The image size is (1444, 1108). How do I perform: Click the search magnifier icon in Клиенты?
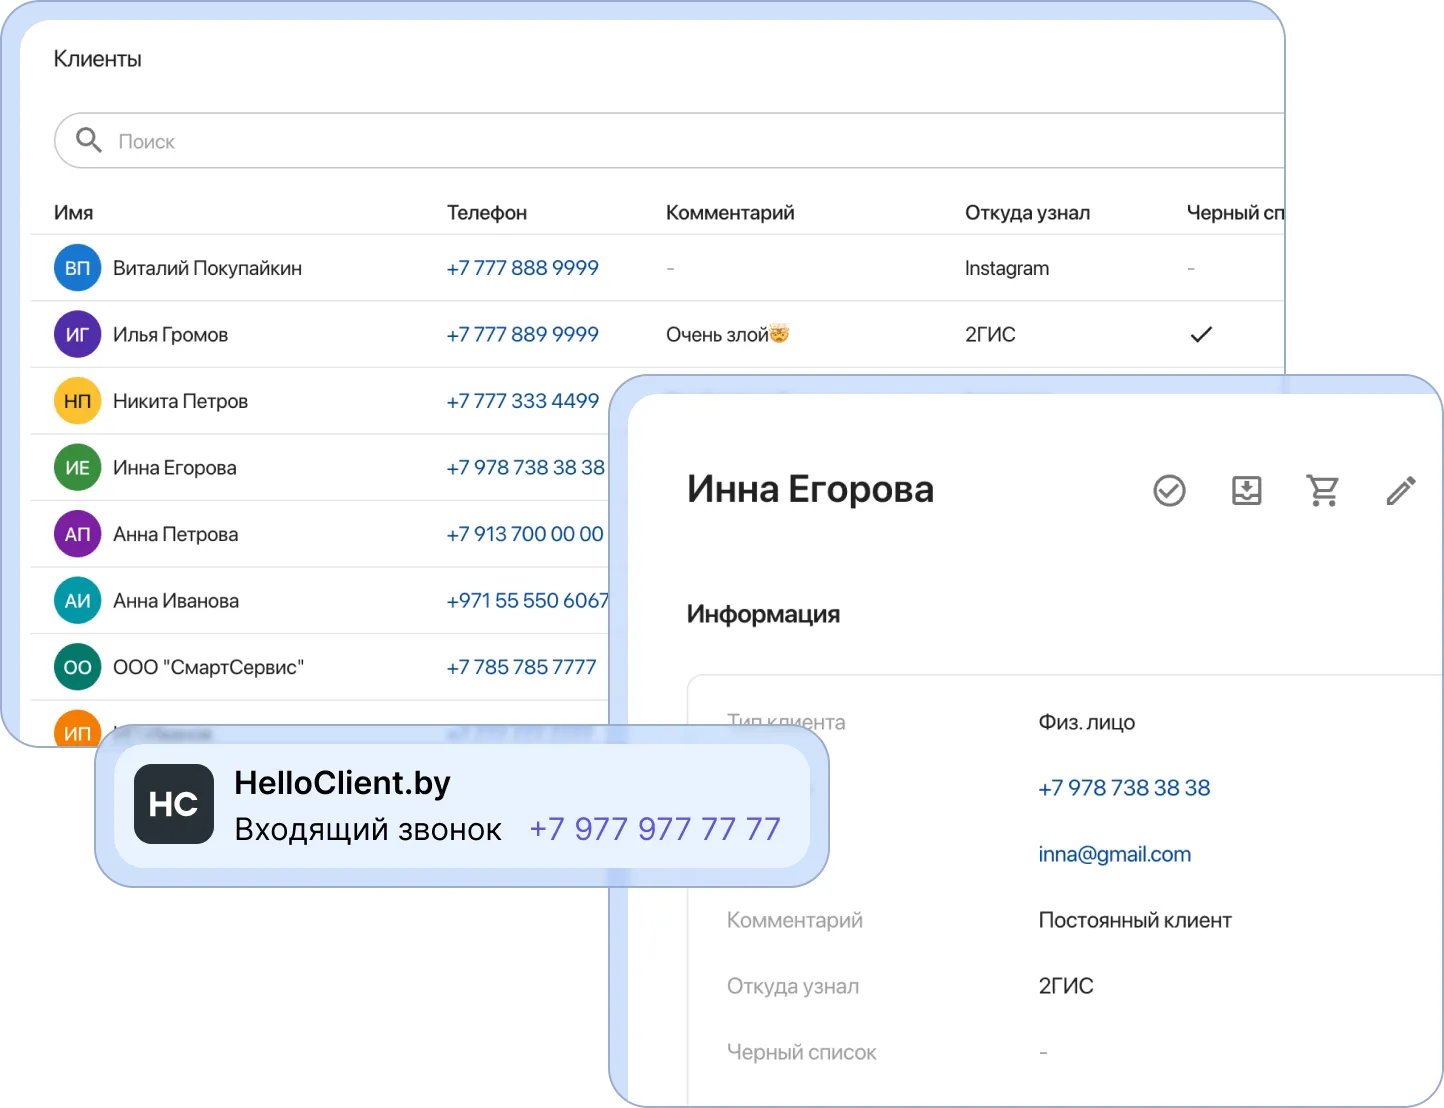[89, 140]
